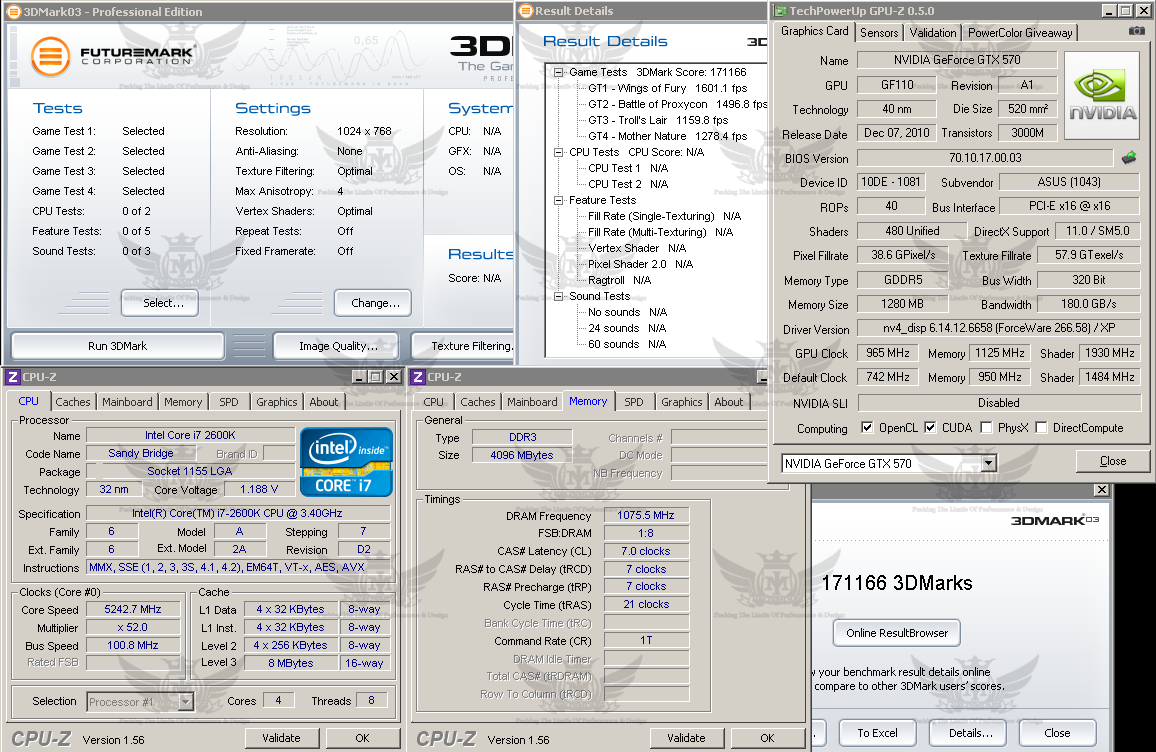Screen dimensions: 1156x752
Task: Click the To Excel button
Action: (877, 733)
